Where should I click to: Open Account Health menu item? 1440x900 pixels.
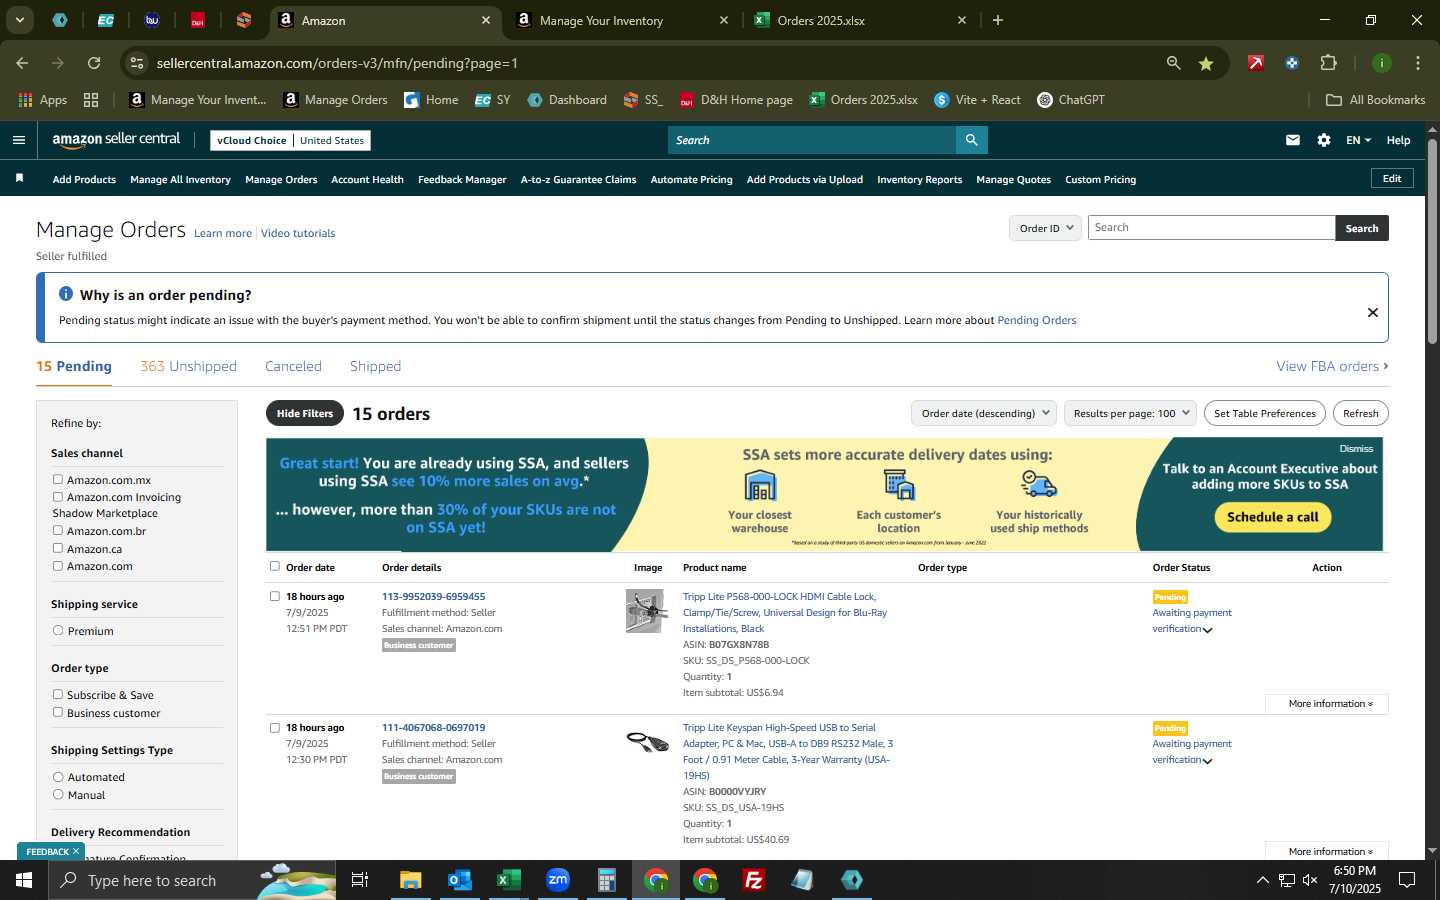(367, 180)
